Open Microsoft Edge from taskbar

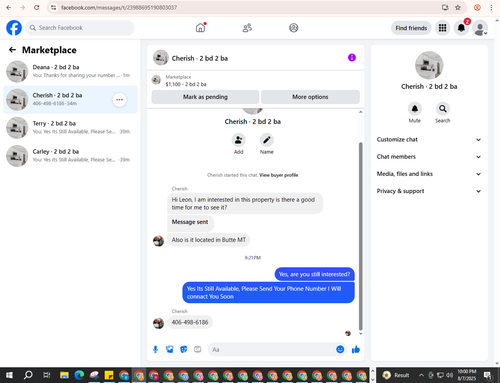point(79,375)
